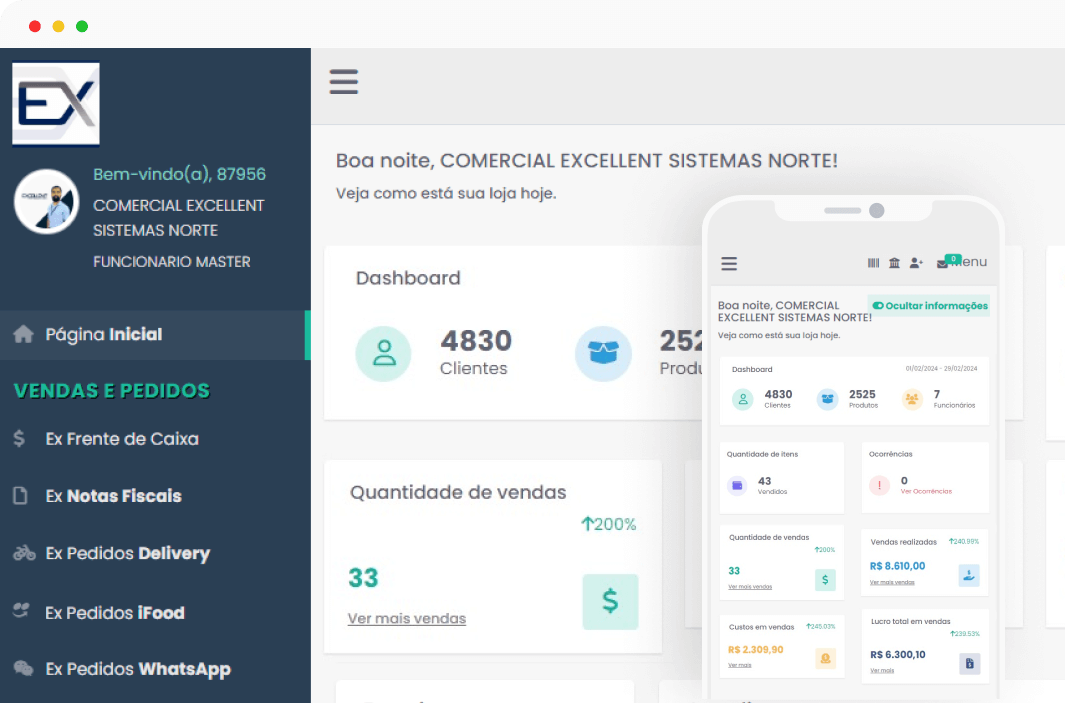The width and height of the screenshot is (1065, 703).
Task: Click the bank building icon in phone header
Action: tap(895, 263)
